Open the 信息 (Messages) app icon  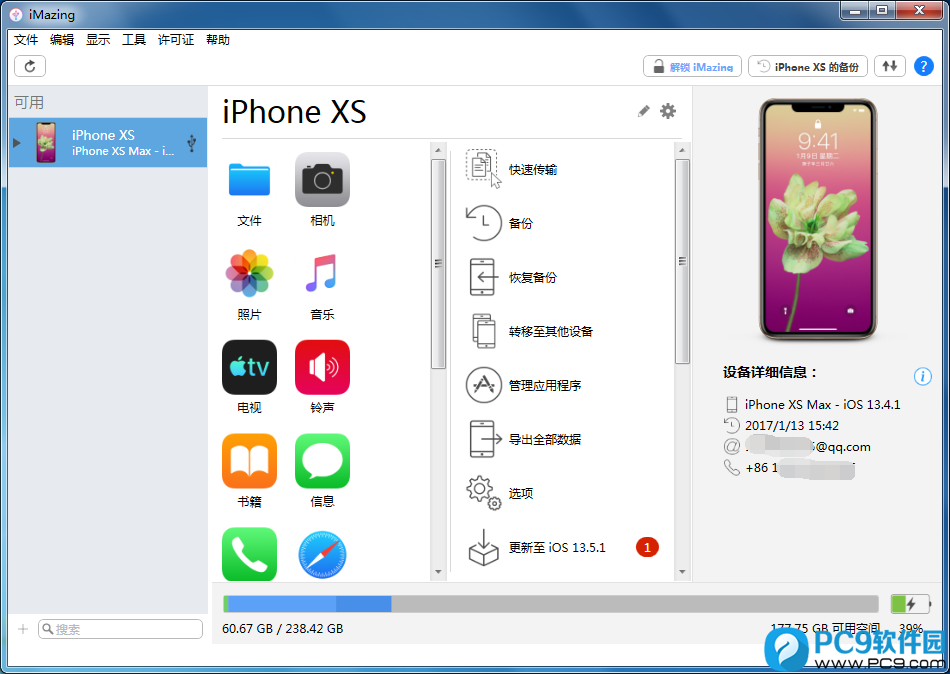322,461
